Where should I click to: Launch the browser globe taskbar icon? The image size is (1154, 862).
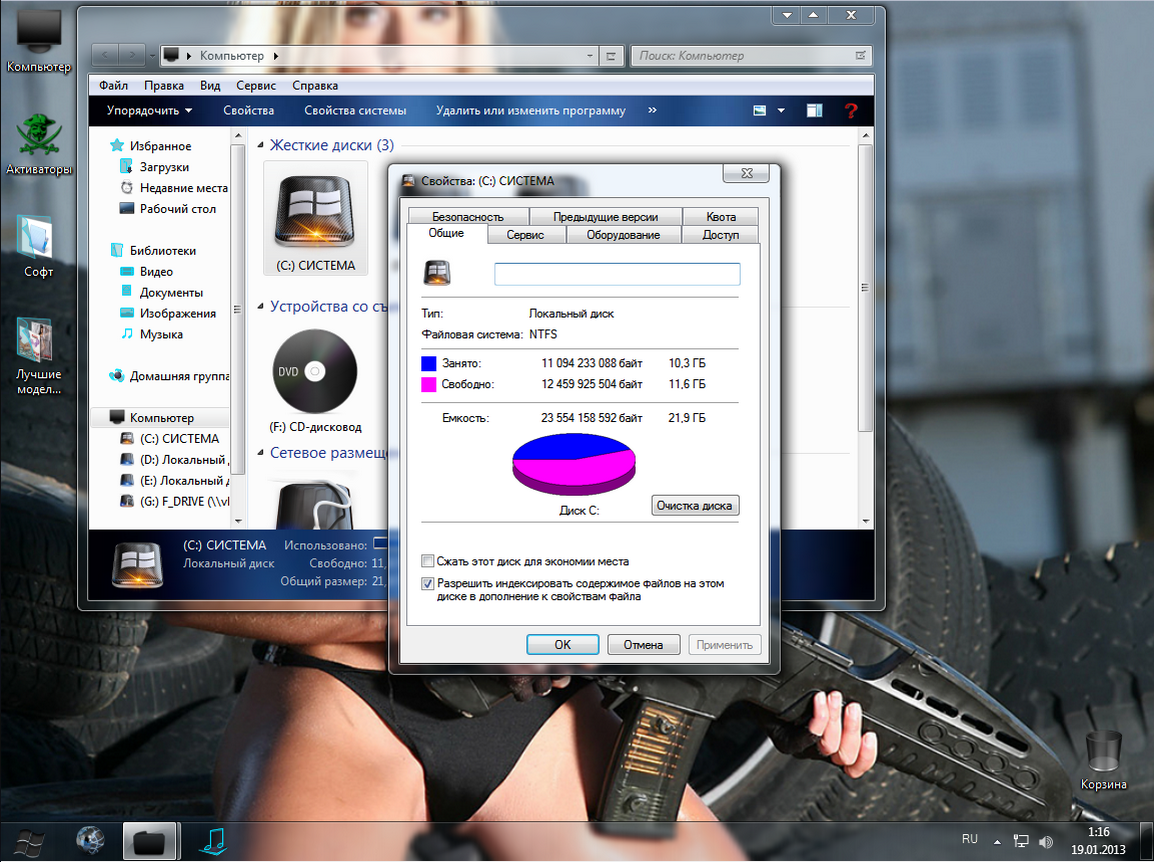click(x=91, y=841)
